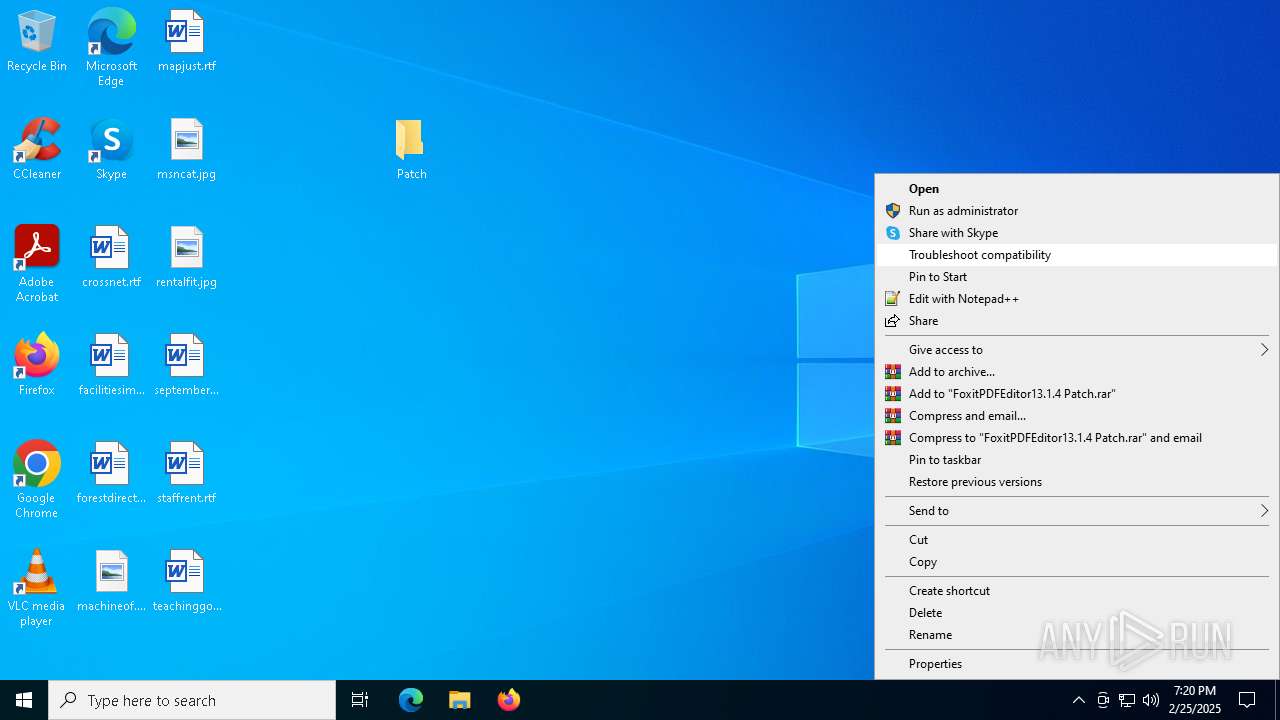The width and height of the screenshot is (1280, 720).
Task: Select the teachinggo... document icon
Action: [x=186, y=581]
